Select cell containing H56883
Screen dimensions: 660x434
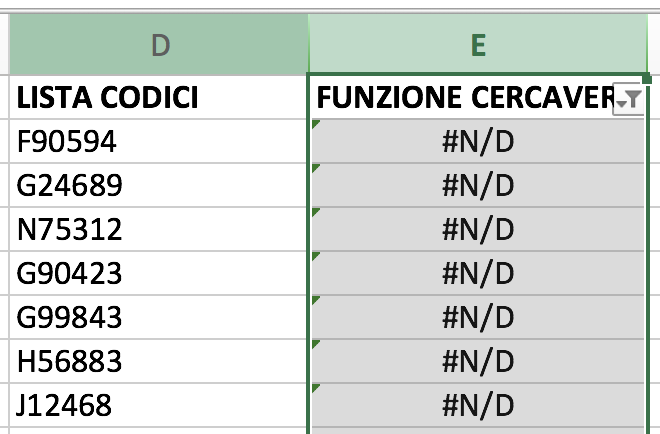(159, 361)
